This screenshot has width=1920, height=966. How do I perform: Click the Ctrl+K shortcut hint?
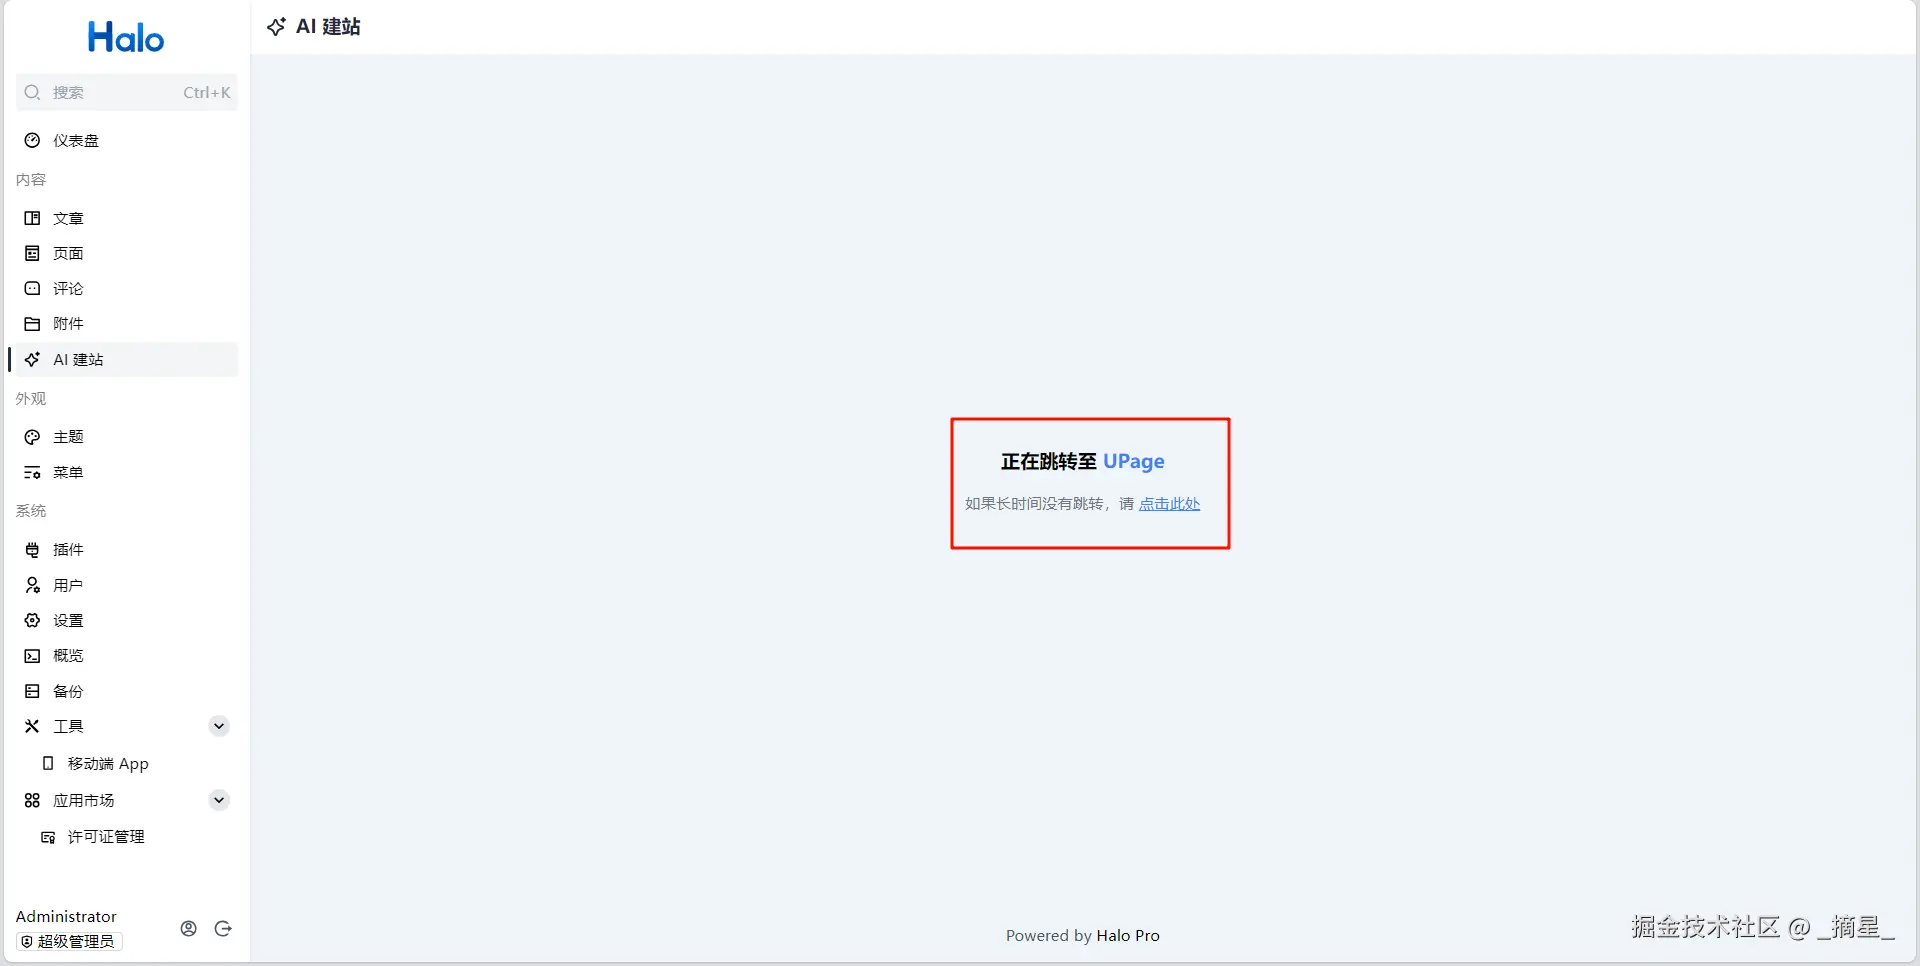(x=207, y=92)
